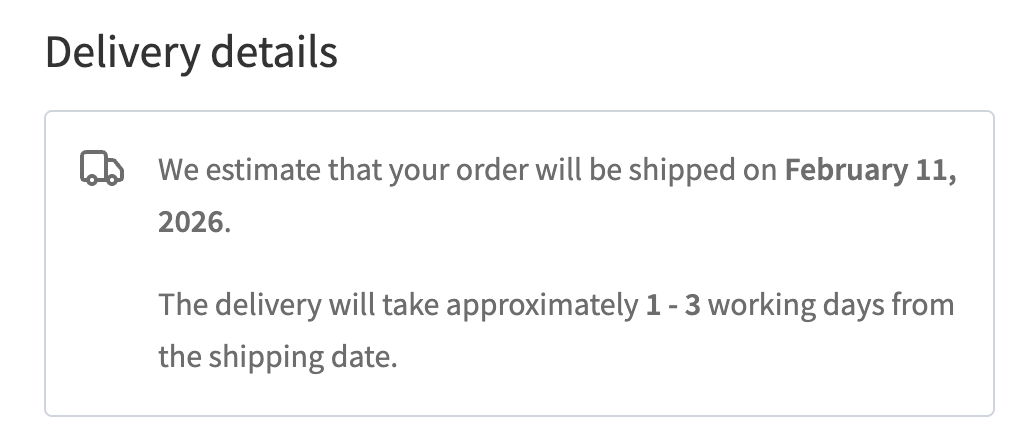Click "We" at the start of the estimate
The height and width of the screenshot is (448, 1028).
click(x=177, y=169)
